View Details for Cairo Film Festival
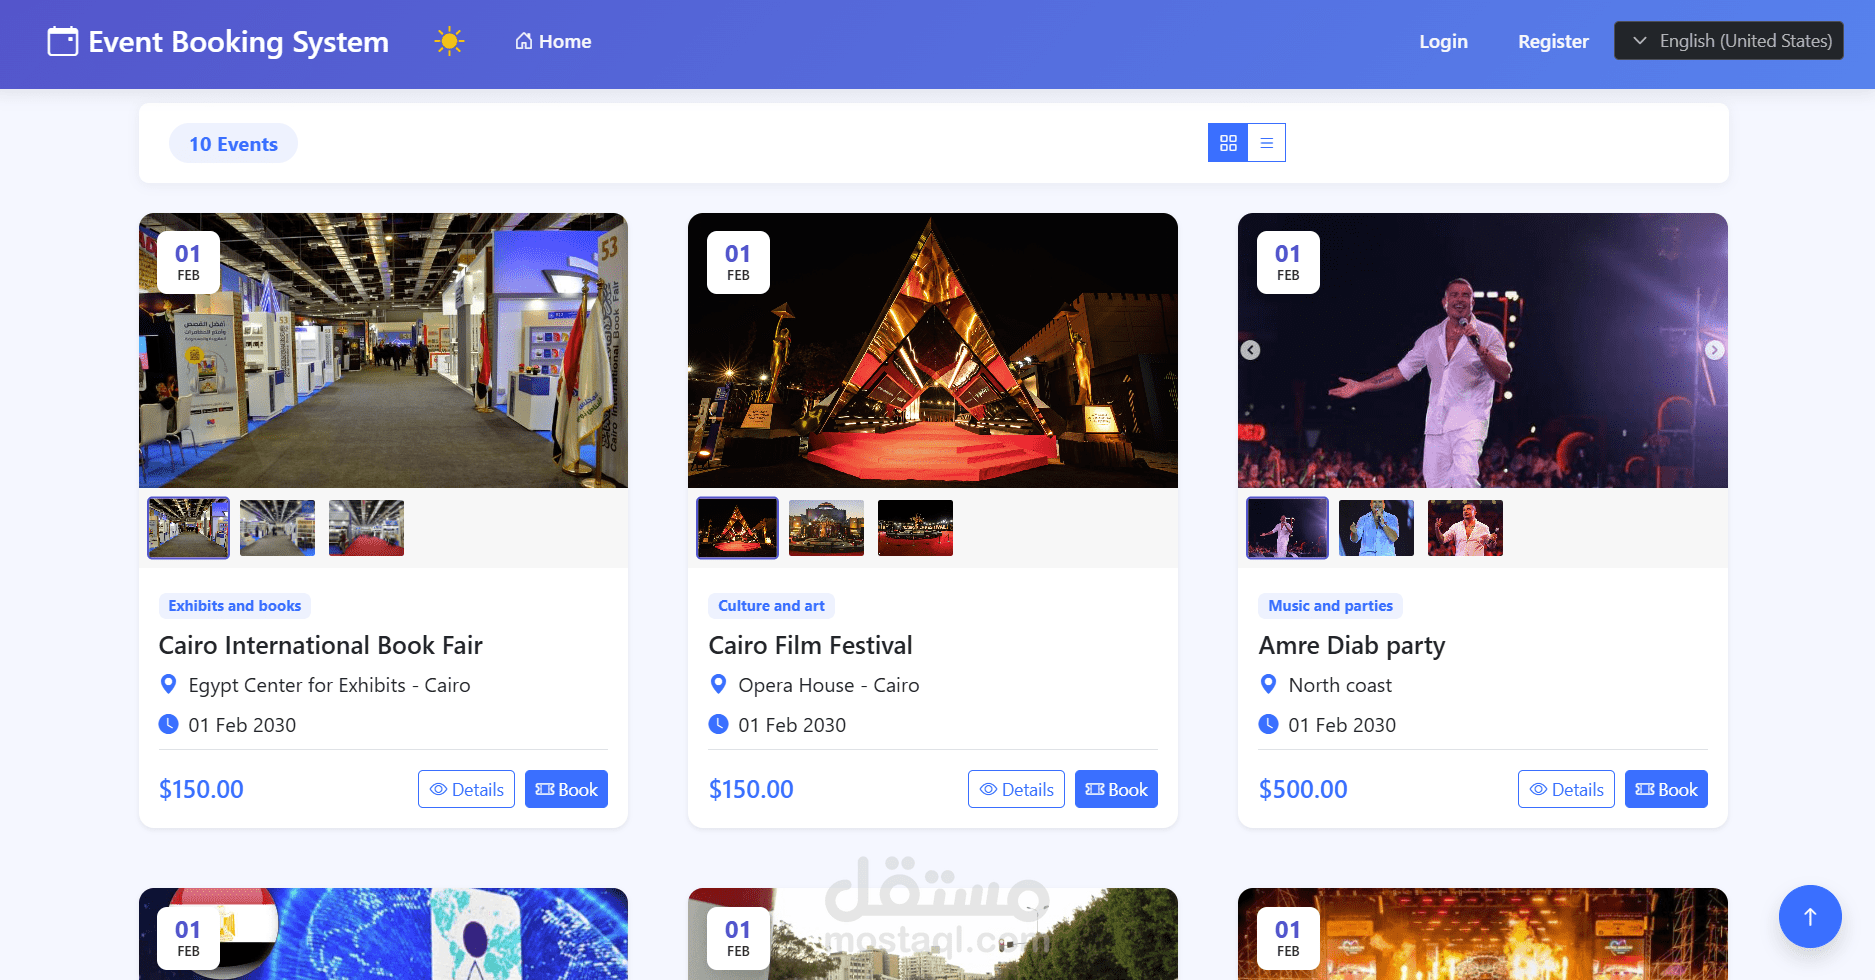Viewport: 1875px width, 980px height. 1016,789
